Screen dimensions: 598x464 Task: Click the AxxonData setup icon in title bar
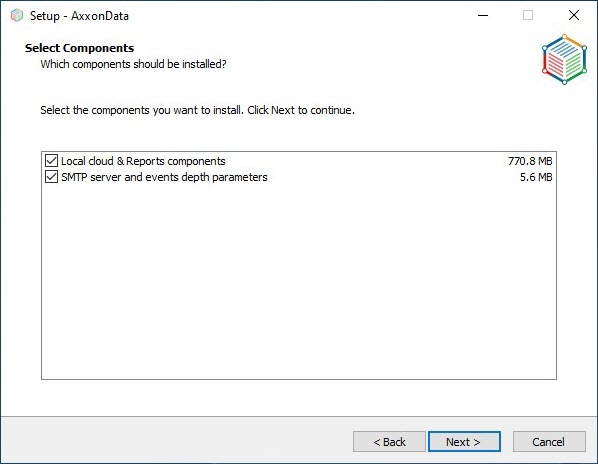pos(17,16)
